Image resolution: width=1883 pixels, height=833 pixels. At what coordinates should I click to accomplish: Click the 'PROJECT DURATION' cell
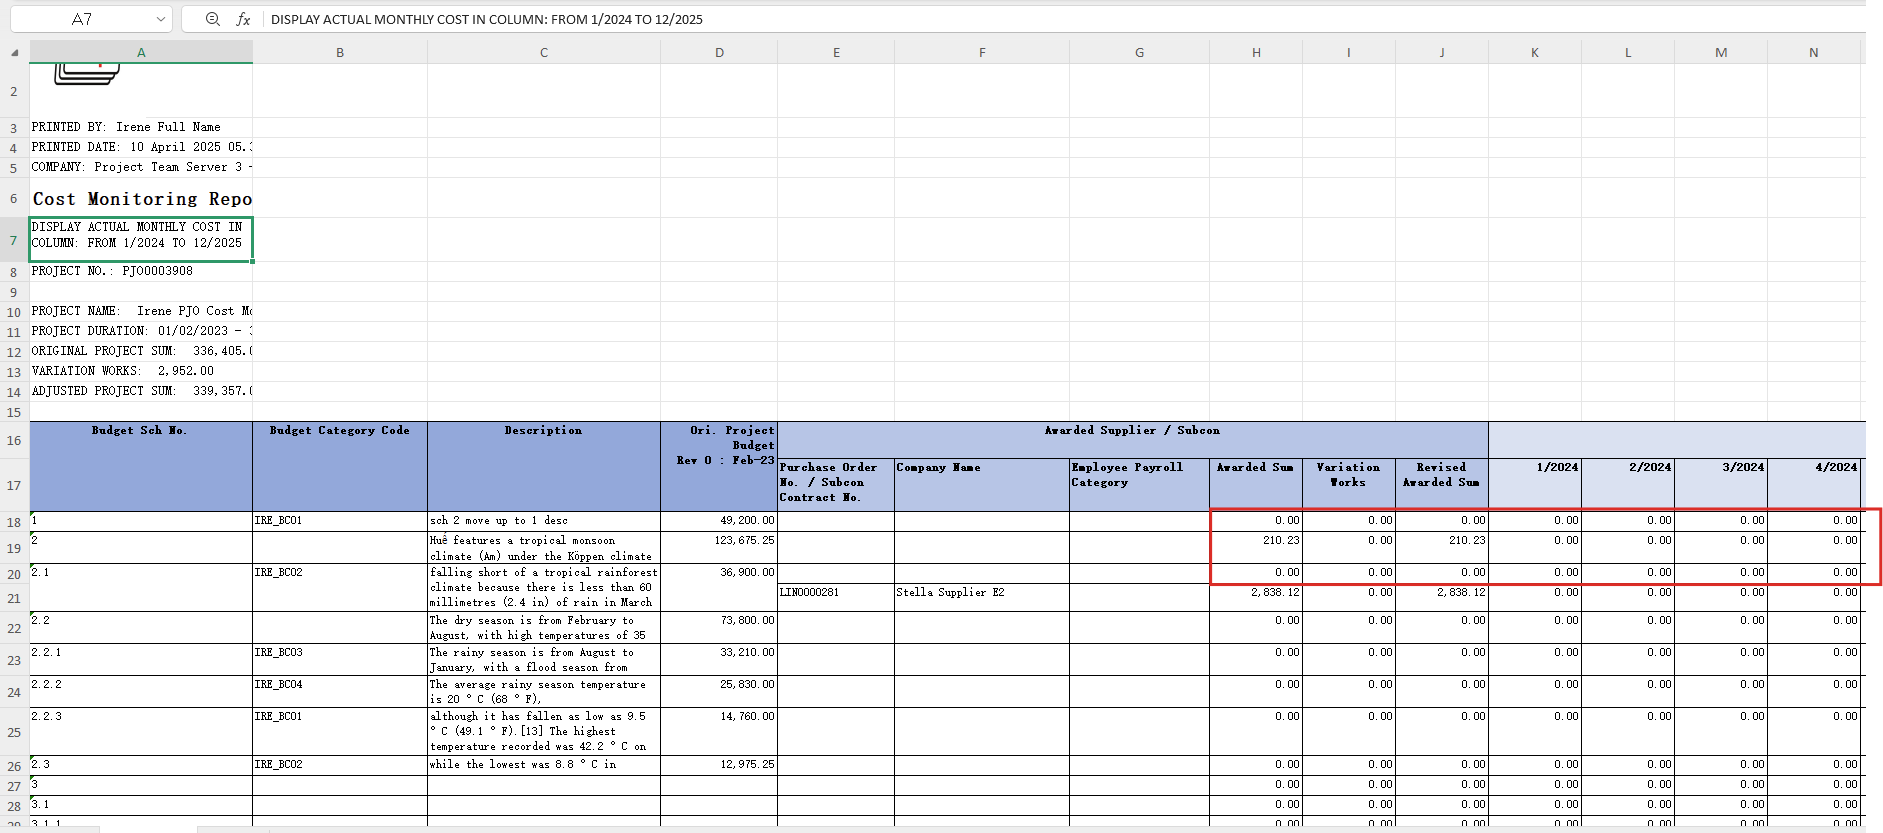coord(141,331)
